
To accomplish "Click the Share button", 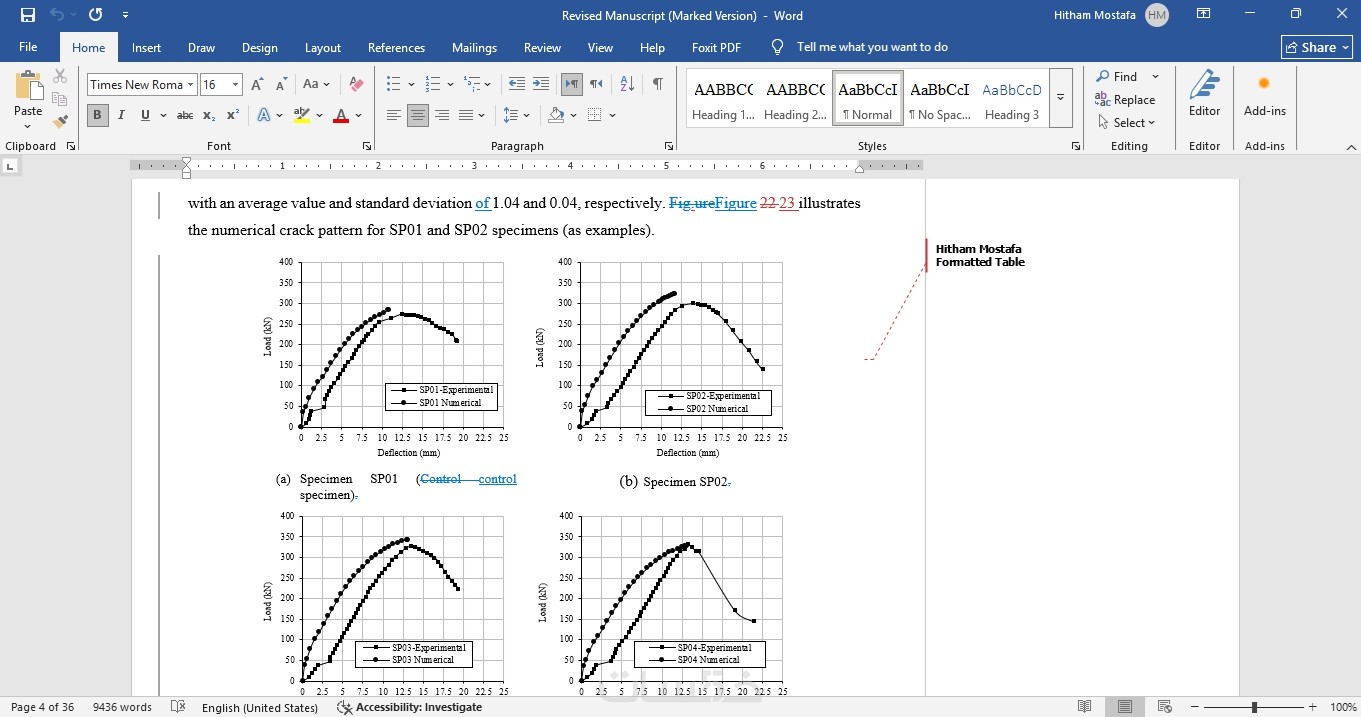I will coord(1316,47).
